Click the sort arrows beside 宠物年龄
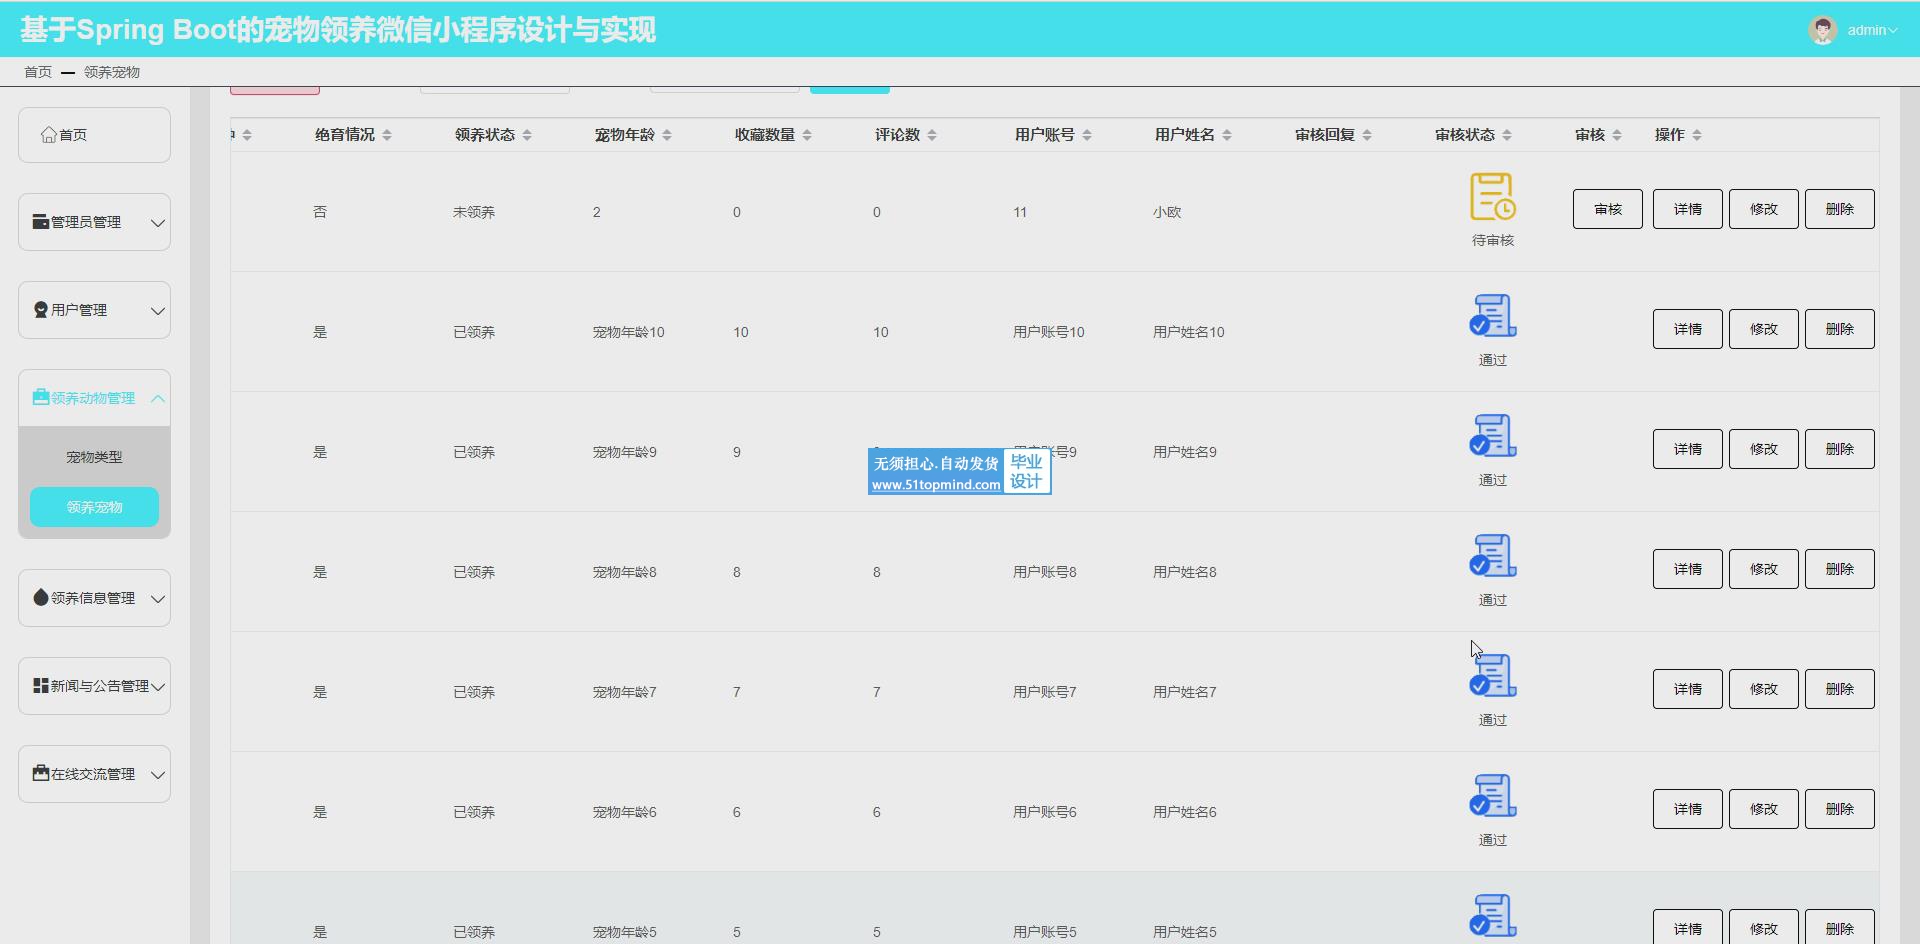 pyautogui.click(x=667, y=135)
